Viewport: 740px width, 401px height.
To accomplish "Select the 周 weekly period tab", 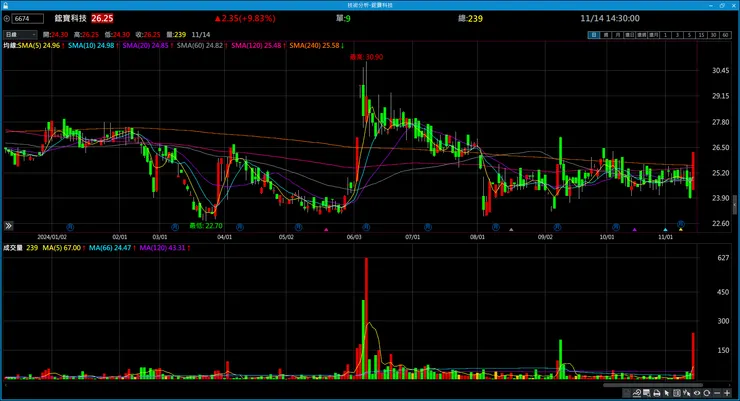I will pos(605,35).
